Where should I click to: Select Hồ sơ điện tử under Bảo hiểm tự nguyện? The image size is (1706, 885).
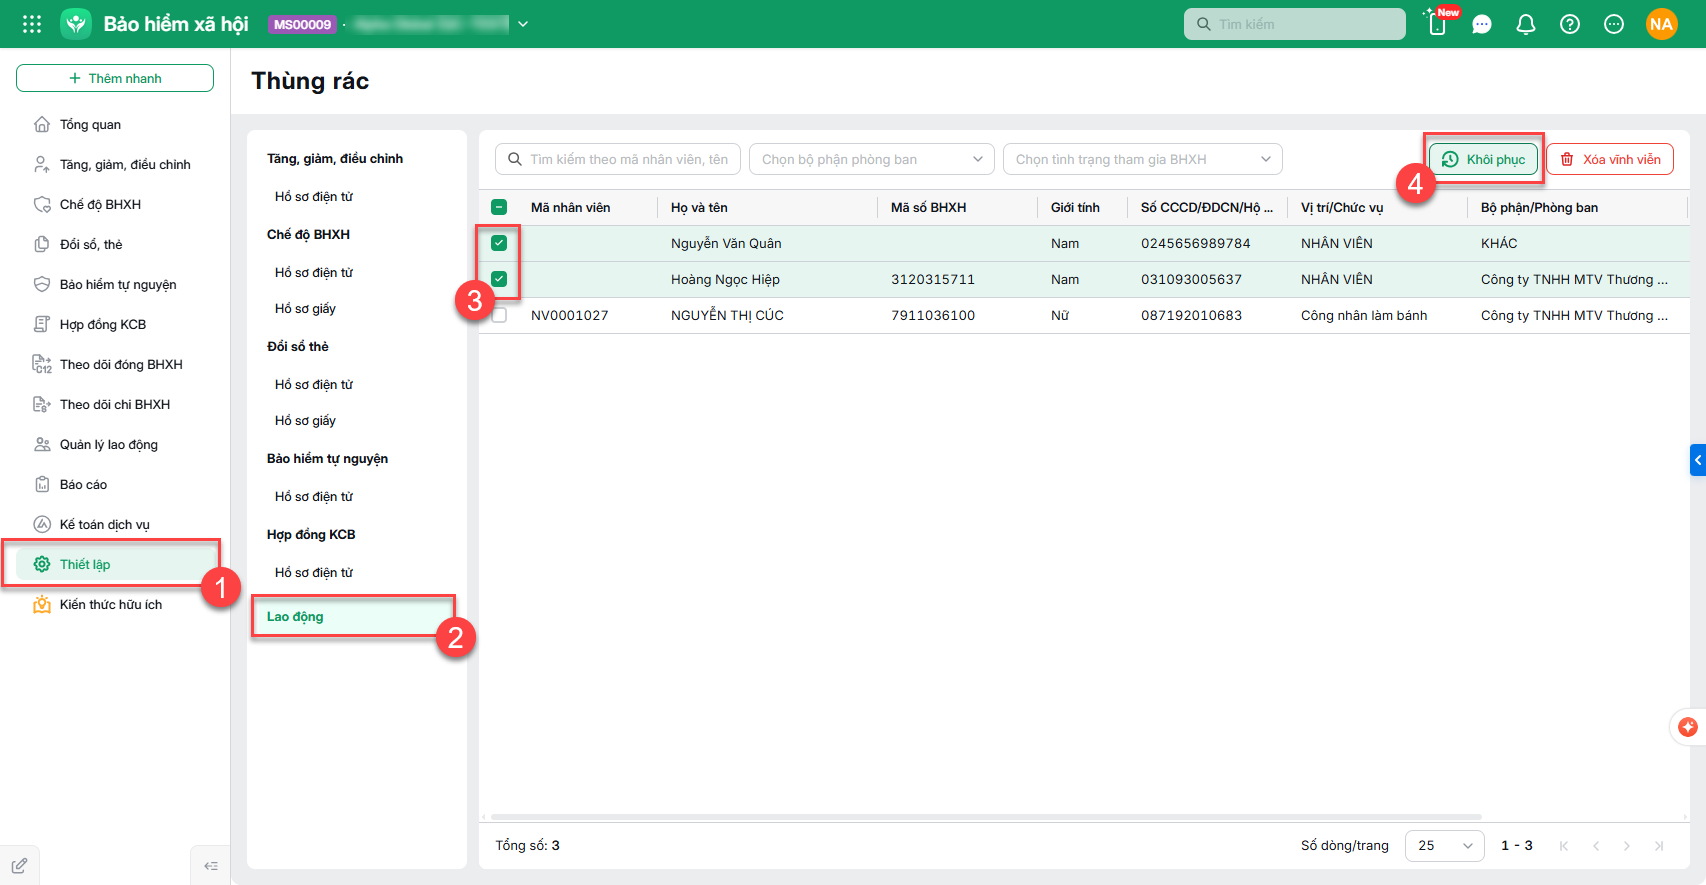tap(314, 496)
